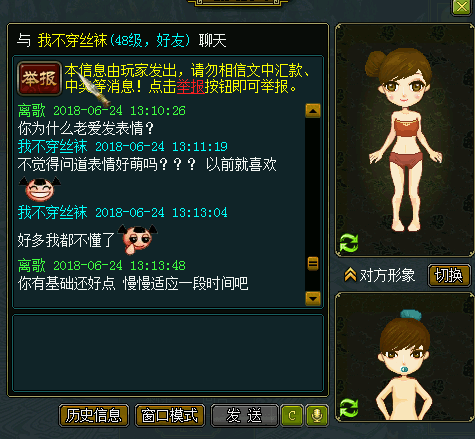Image resolution: width=475 pixels, height=439 pixels.
Task: Click the chat scrollbar thumb handle
Action: point(313,264)
